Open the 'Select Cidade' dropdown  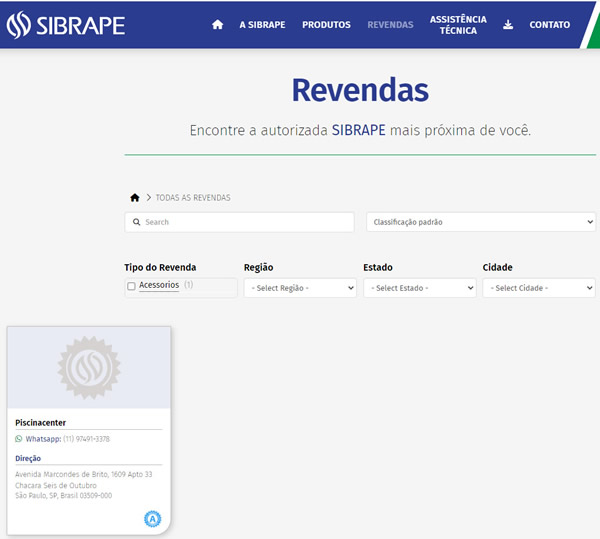(x=539, y=288)
